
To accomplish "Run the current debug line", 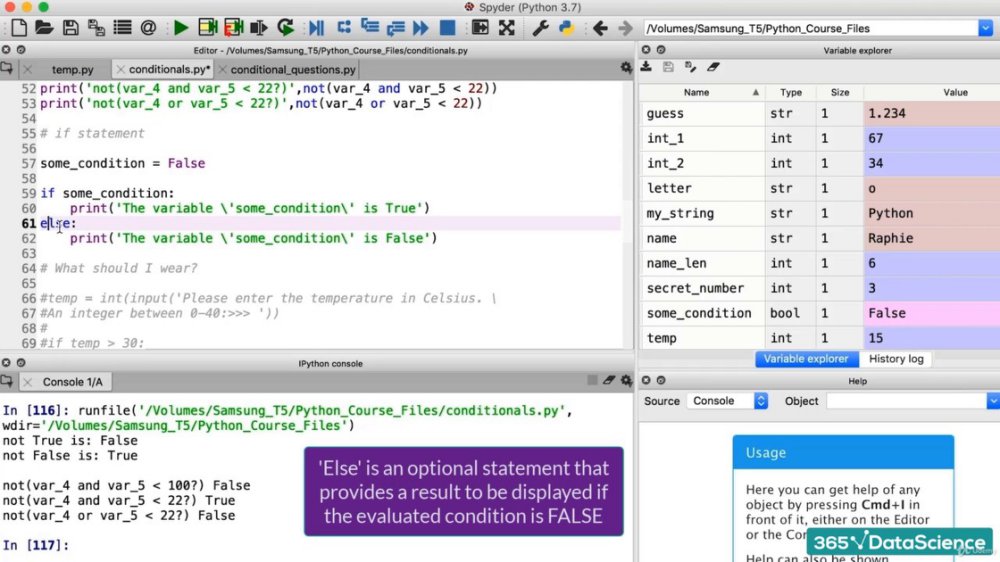I will point(344,27).
